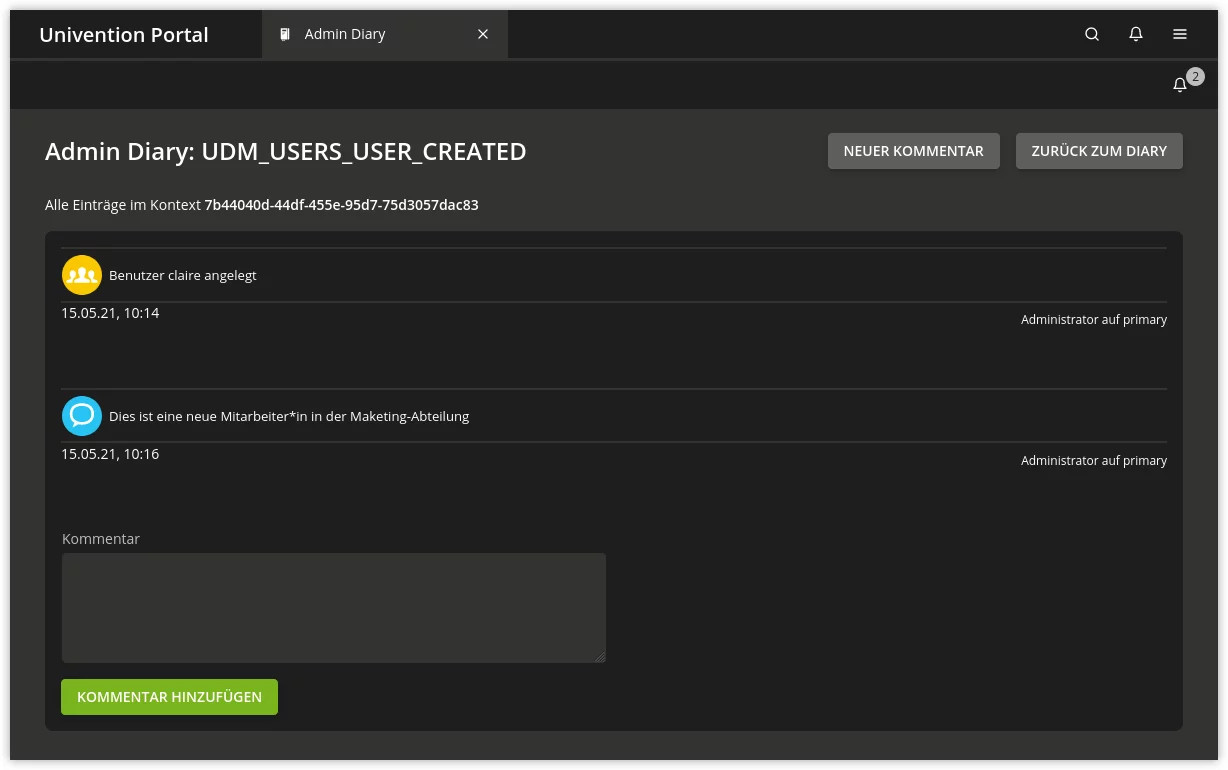Select the entry 'Benutzer claire angelegt'

click(183, 275)
